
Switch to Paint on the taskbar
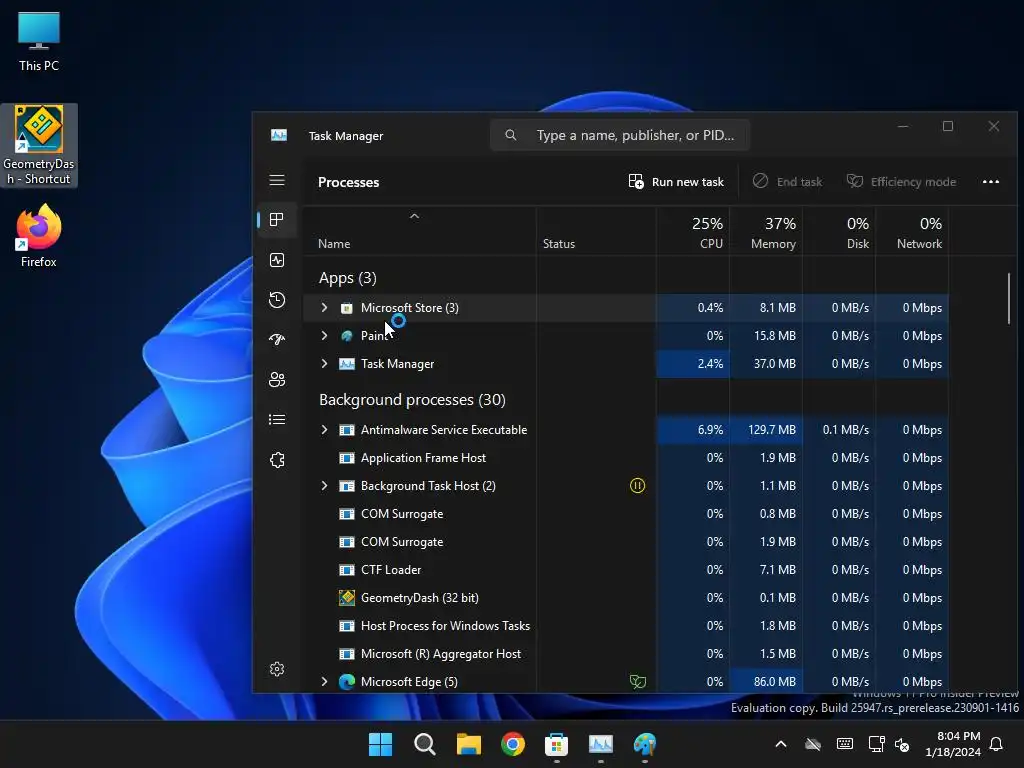click(645, 744)
